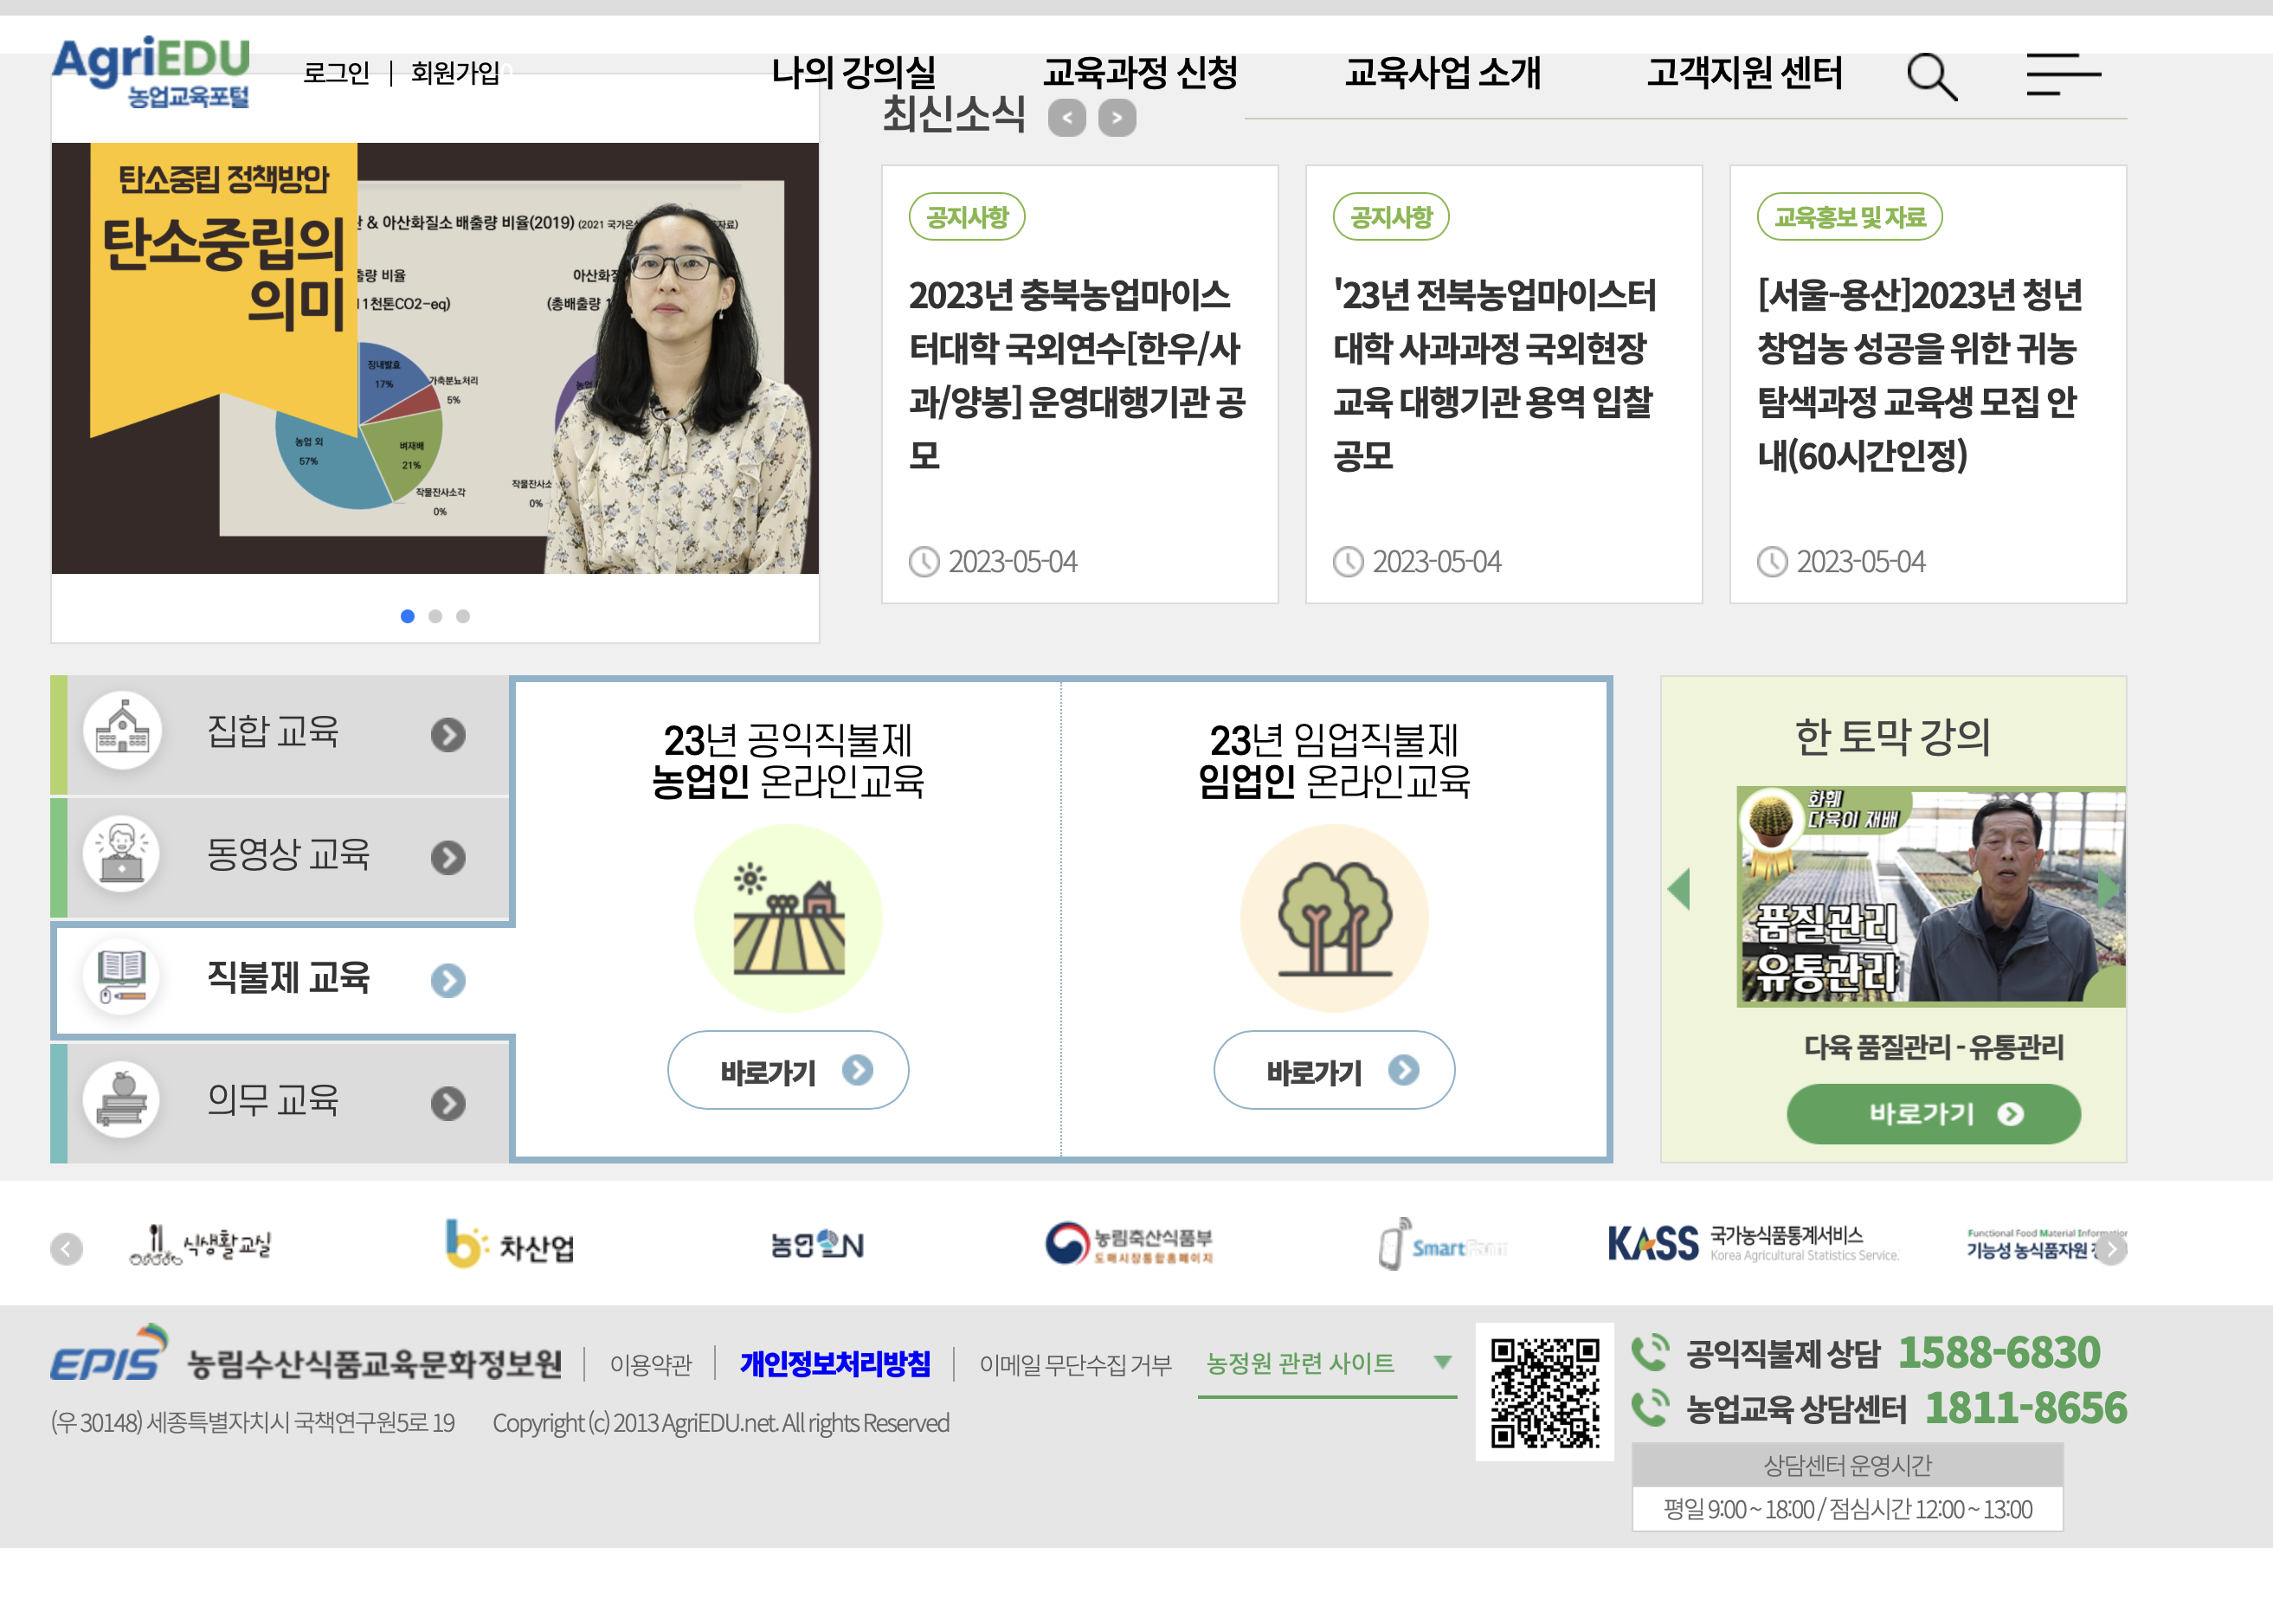
Task: Select the second carousel pagination dot
Action: (434, 616)
